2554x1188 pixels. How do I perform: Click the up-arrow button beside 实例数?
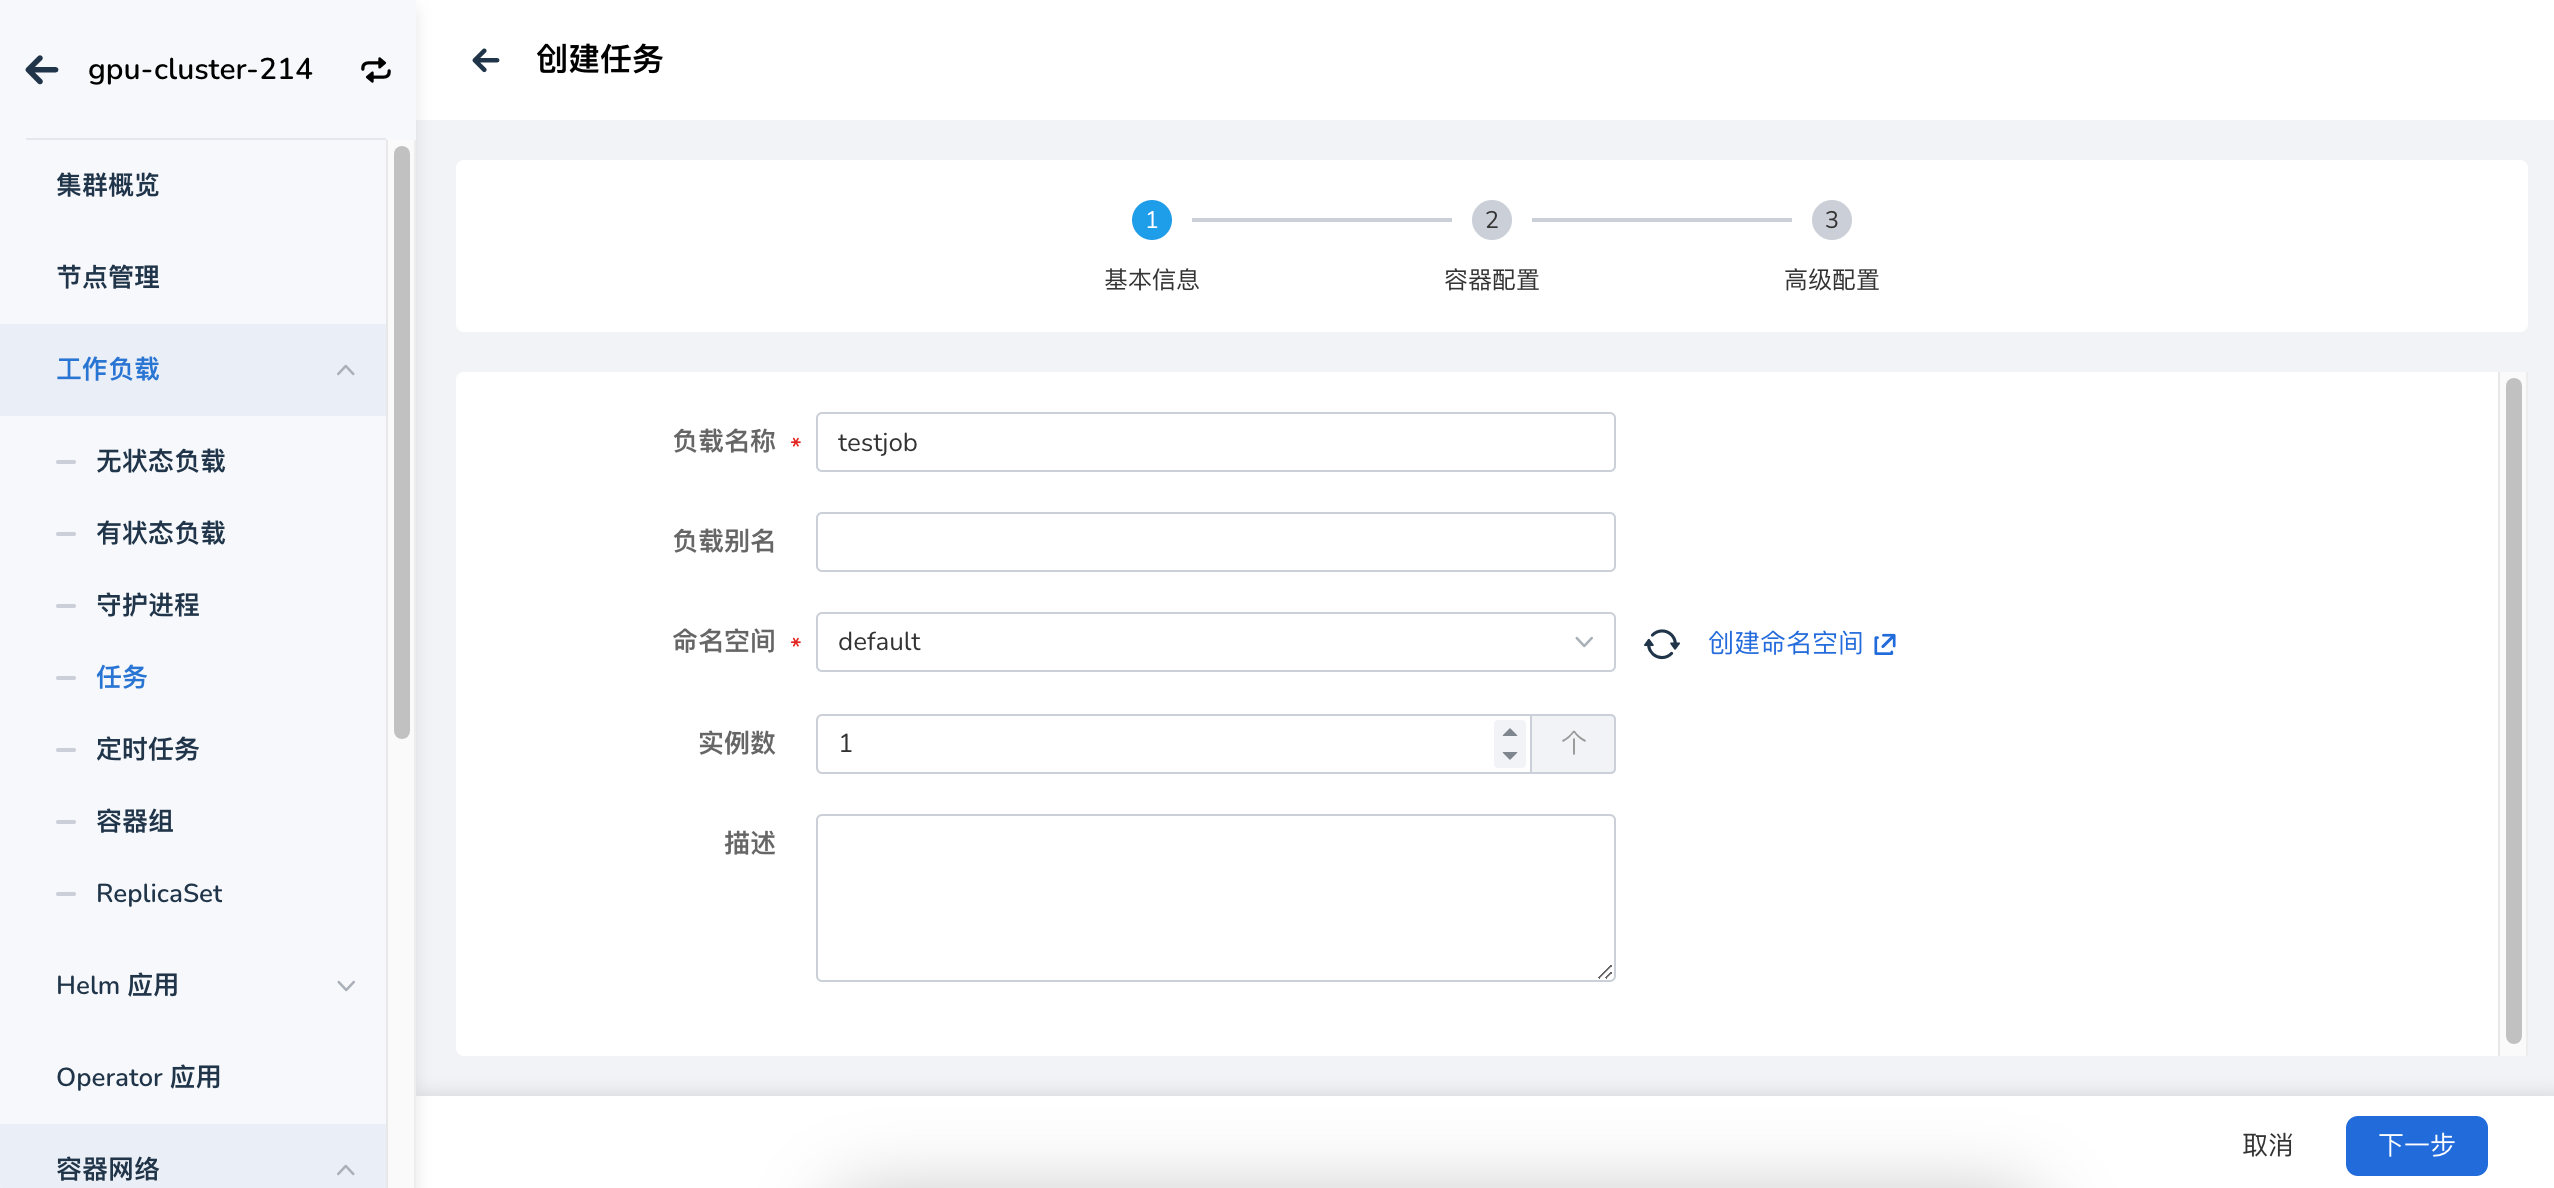(1573, 743)
